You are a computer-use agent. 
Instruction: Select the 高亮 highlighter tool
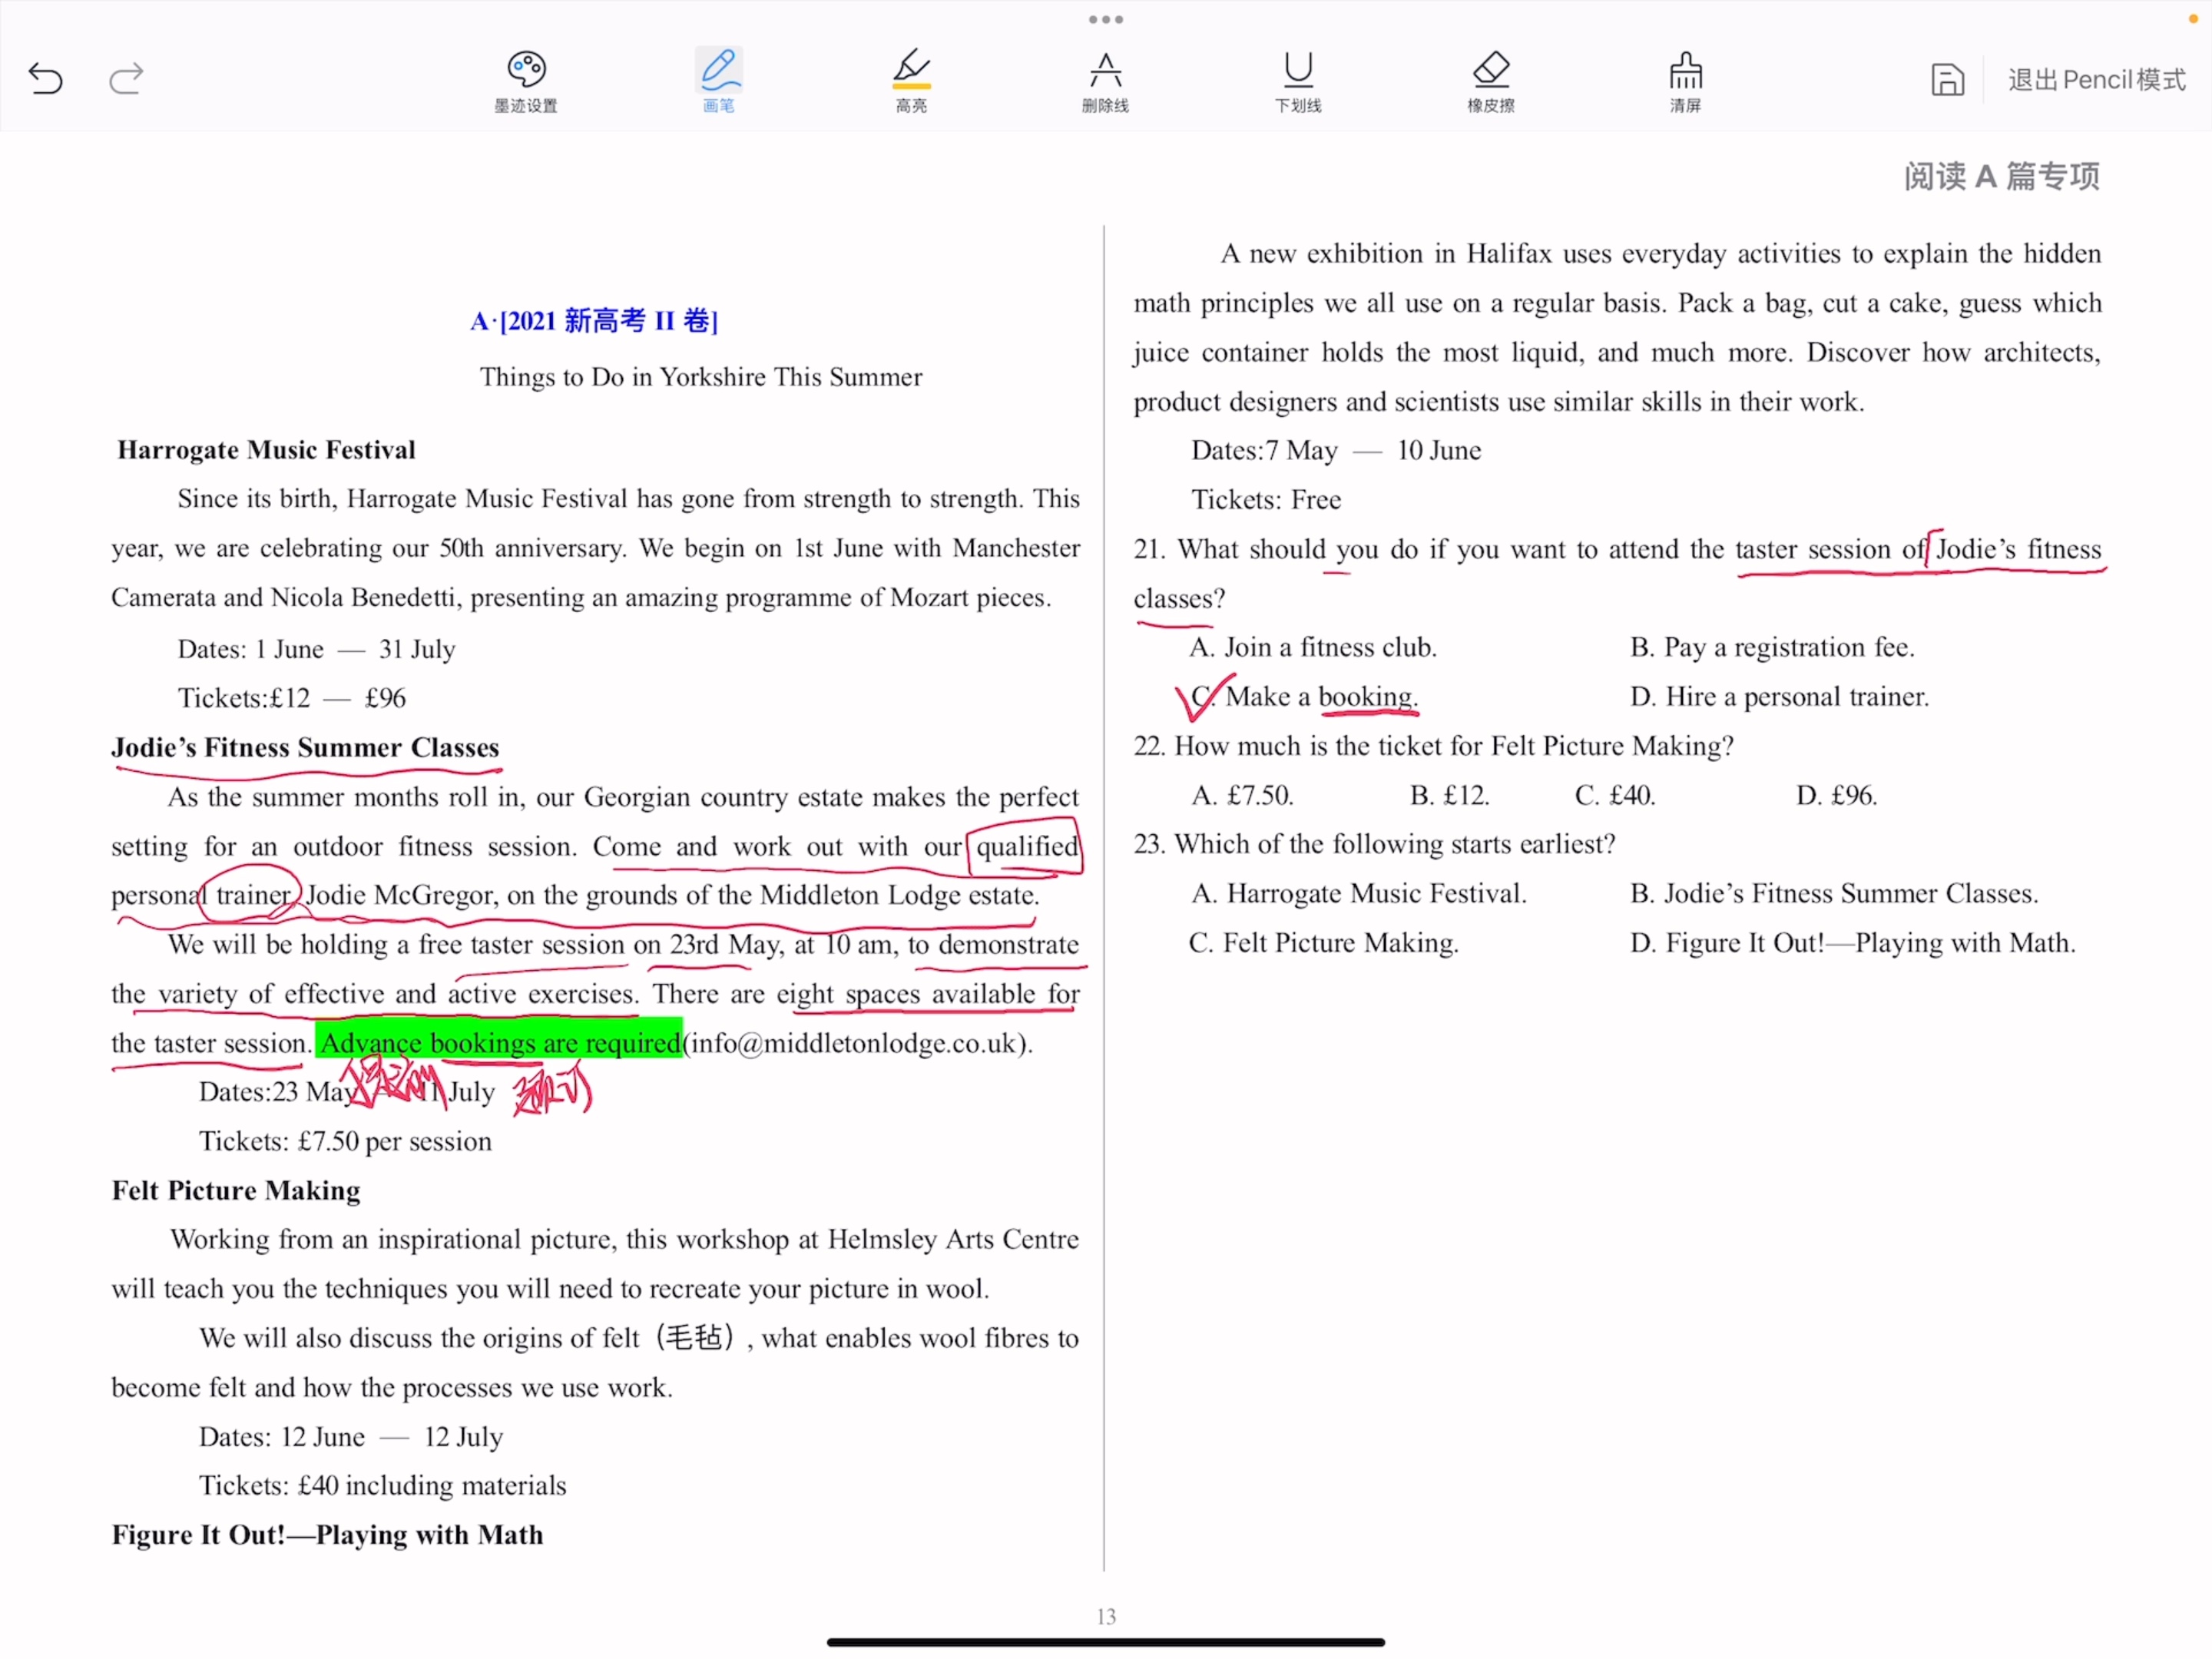(x=911, y=82)
